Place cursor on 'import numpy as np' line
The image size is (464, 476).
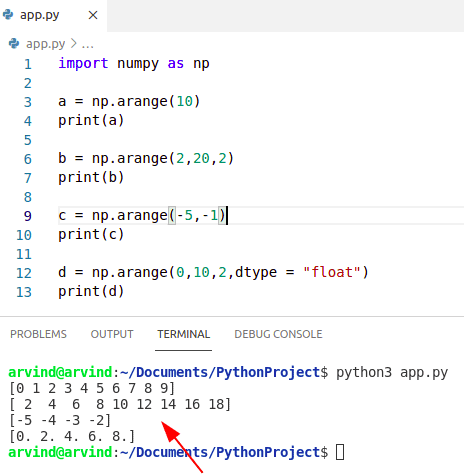(134, 64)
